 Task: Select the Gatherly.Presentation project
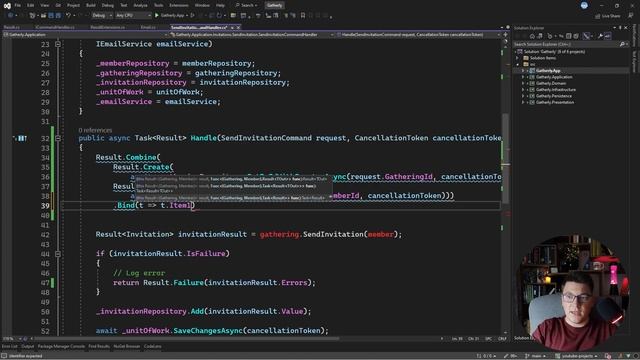tap(555, 102)
